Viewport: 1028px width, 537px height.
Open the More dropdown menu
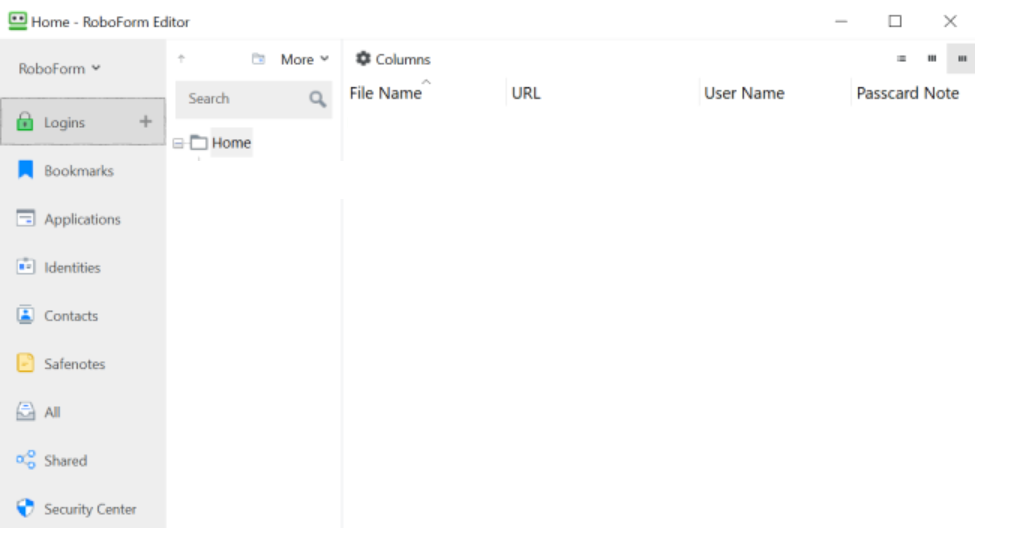click(305, 59)
